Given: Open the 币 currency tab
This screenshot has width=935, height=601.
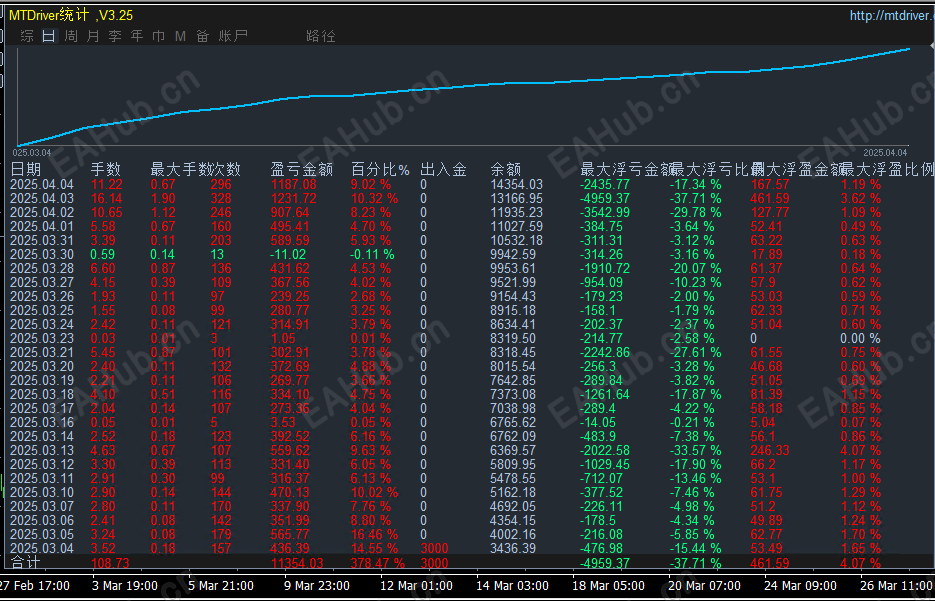Looking at the screenshot, I should point(159,36).
